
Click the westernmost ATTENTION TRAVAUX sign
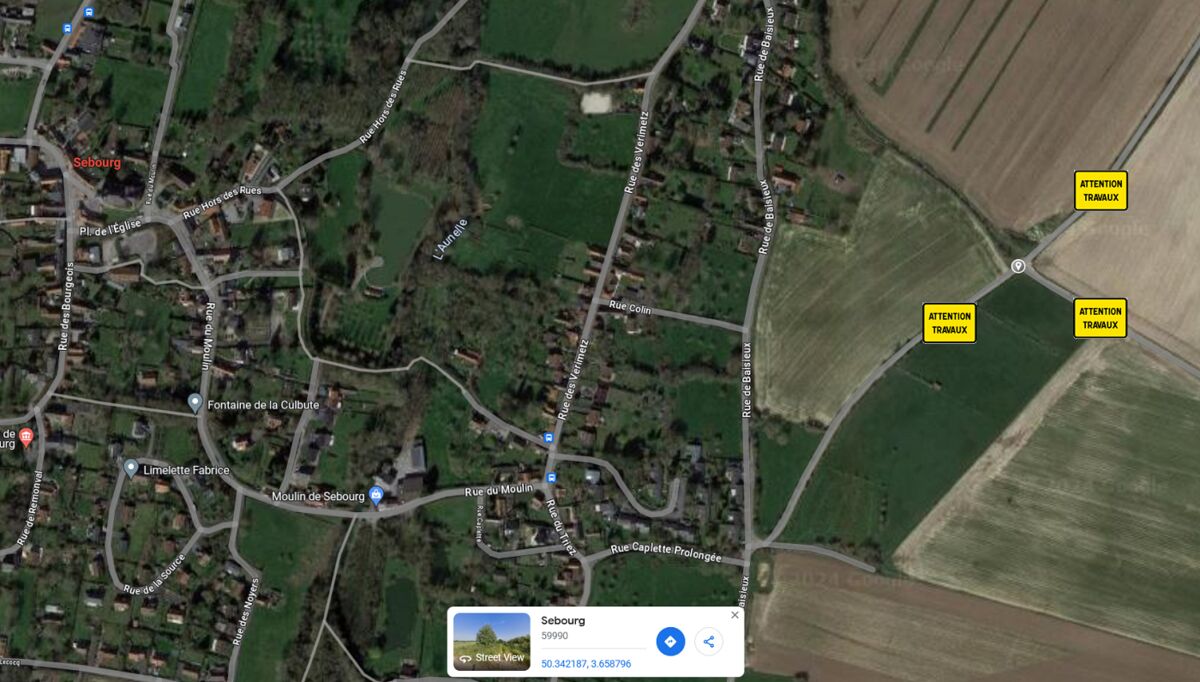tap(949, 323)
